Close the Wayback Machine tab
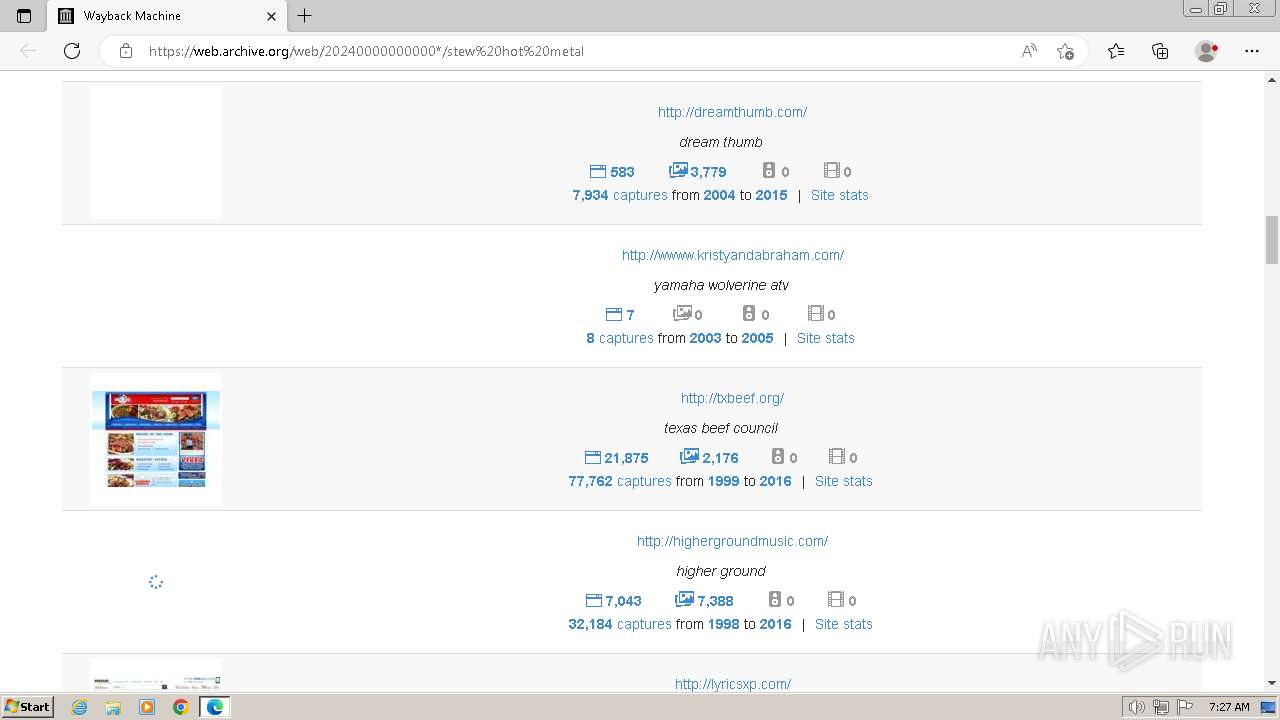Viewport: 1280px width, 720px height. pyautogui.click(x=271, y=16)
